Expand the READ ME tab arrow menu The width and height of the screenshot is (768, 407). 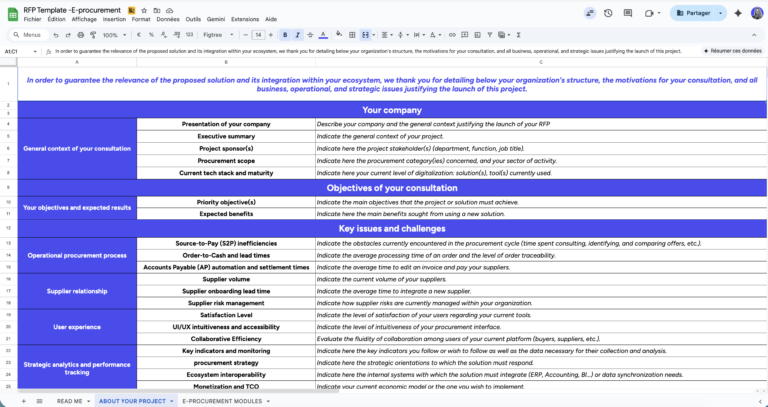[85, 400]
